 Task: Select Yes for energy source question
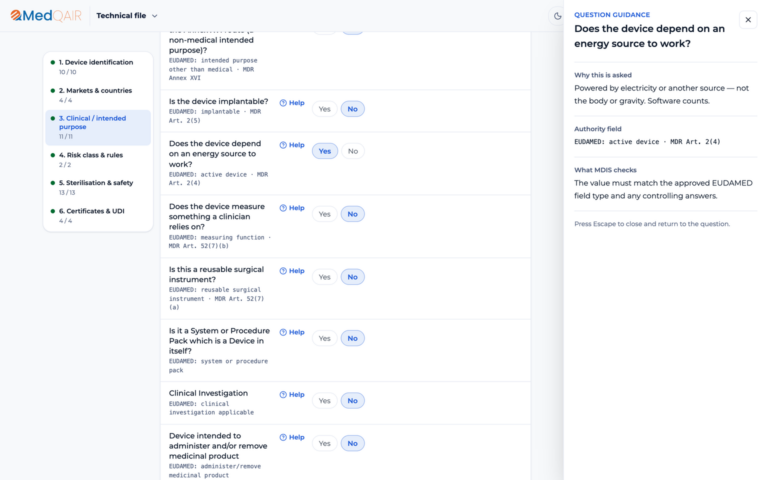click(x=325, y=151)
